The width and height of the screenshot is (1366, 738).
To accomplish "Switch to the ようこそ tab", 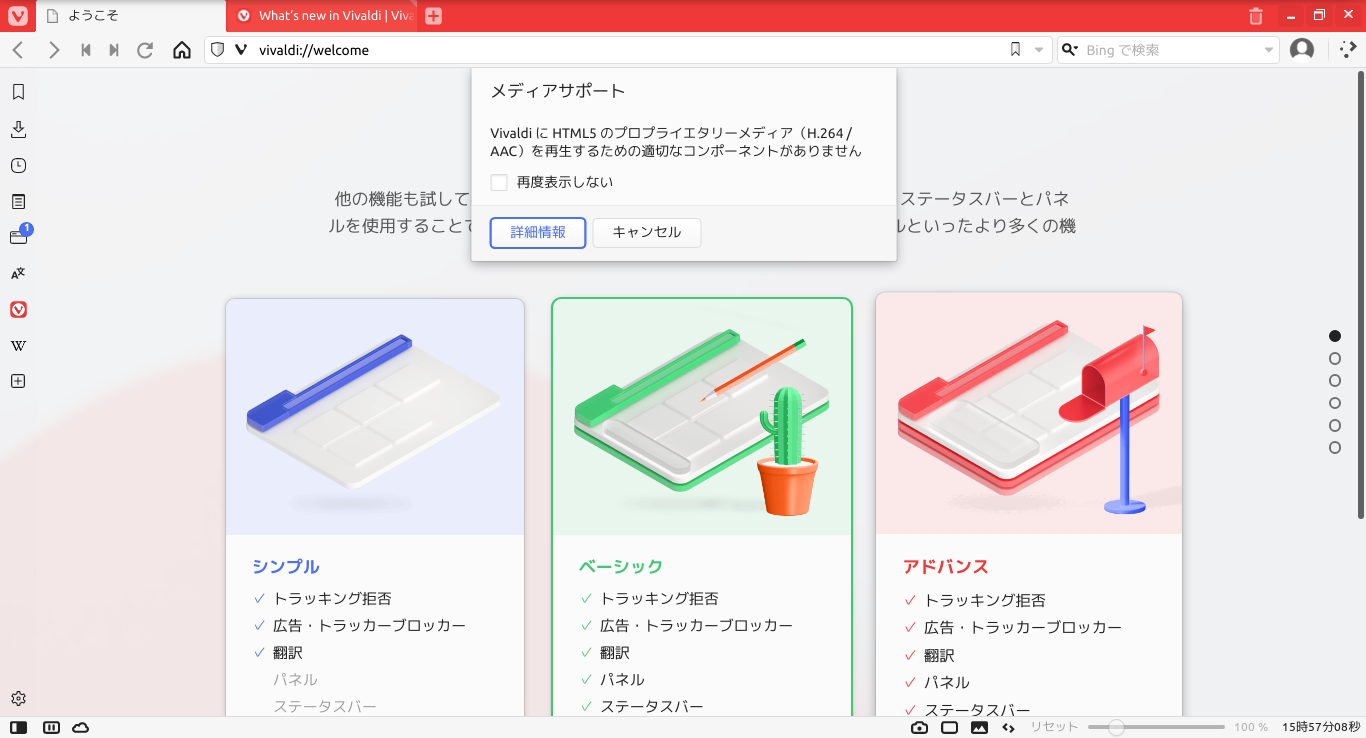I will click(x=131, y=16).
